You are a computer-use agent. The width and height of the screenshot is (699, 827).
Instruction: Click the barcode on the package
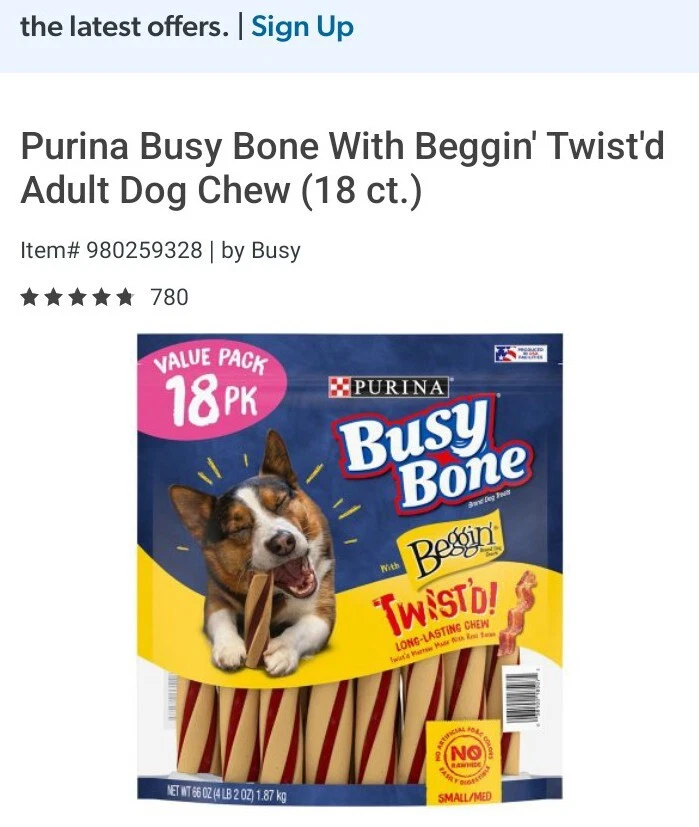(x=521, y=695)
